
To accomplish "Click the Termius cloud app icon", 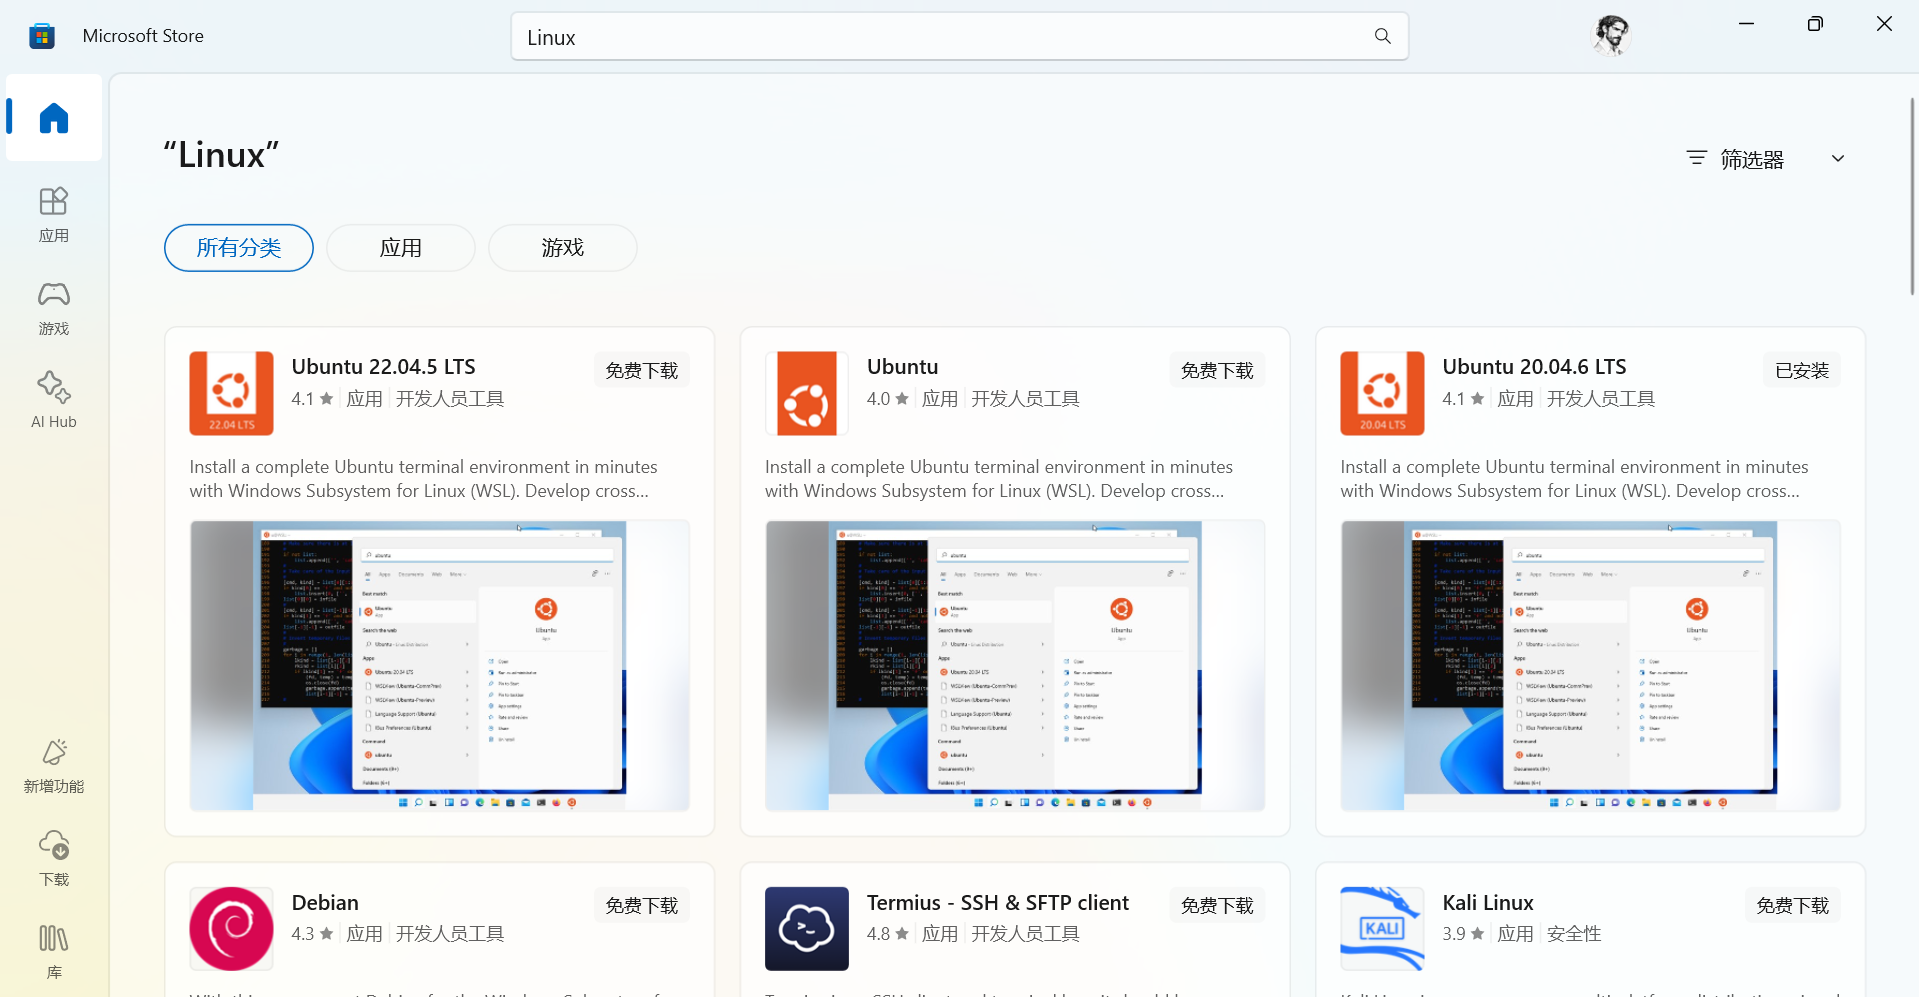I will pyautogui.click(x=807, y=929).
